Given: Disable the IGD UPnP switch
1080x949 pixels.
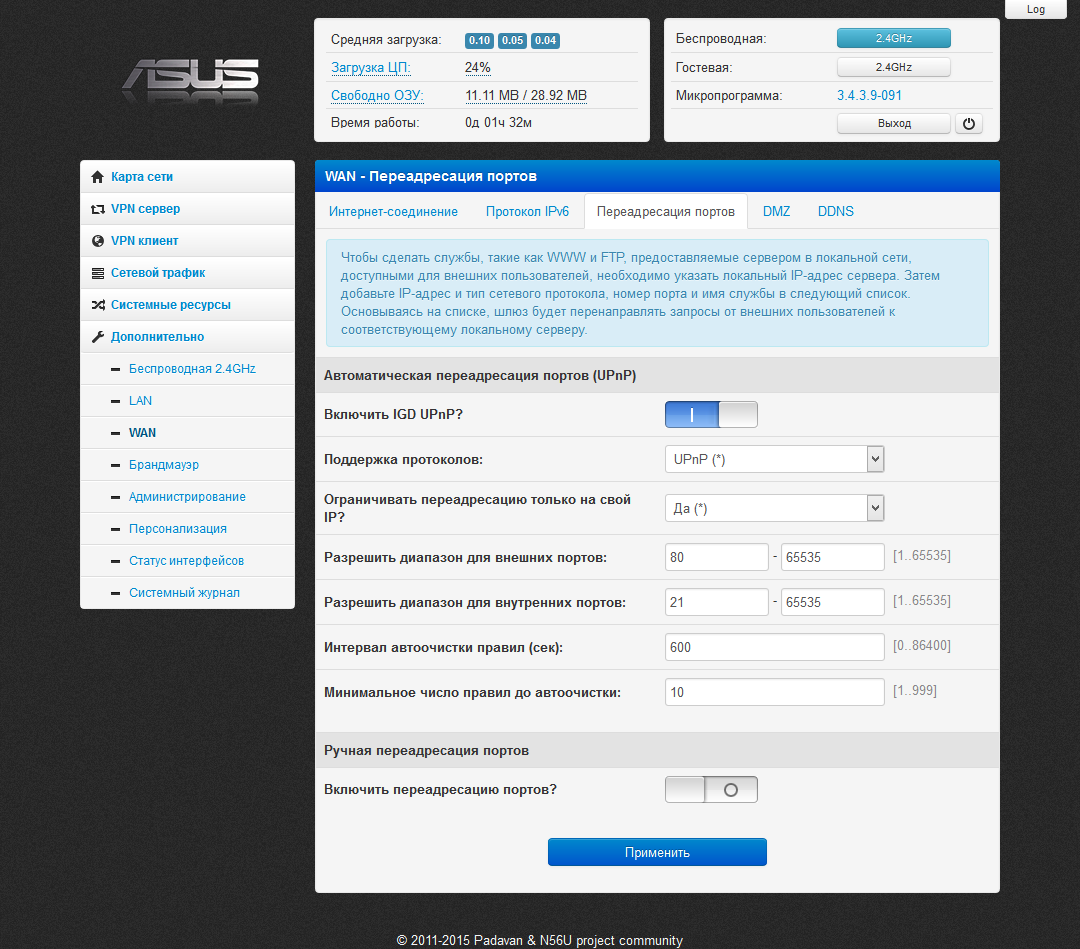Looking at the screenshot, I should point(711,415).
